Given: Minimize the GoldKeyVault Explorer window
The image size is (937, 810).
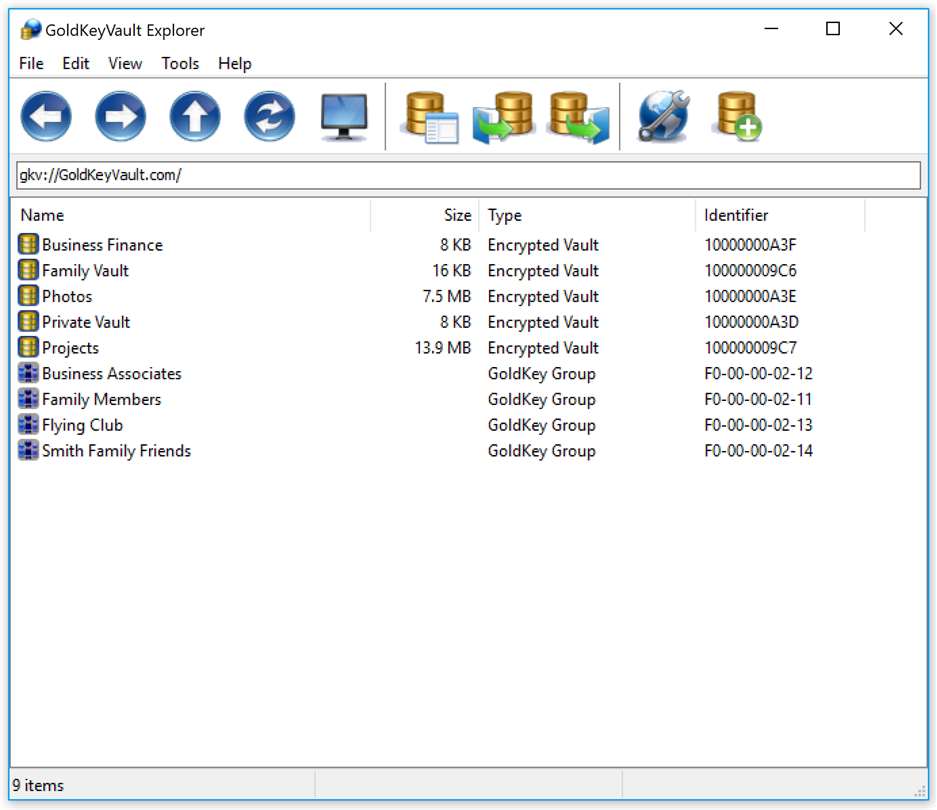Looking at the screenshot, I should click(771, 28).
